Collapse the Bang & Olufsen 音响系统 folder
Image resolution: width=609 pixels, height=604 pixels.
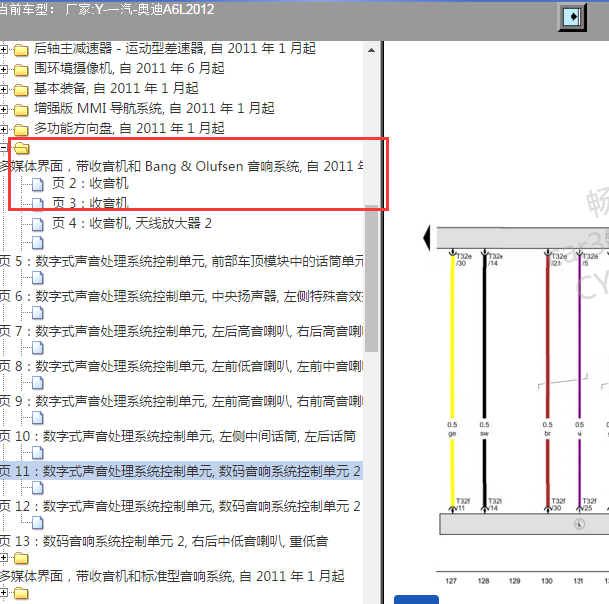3,148
